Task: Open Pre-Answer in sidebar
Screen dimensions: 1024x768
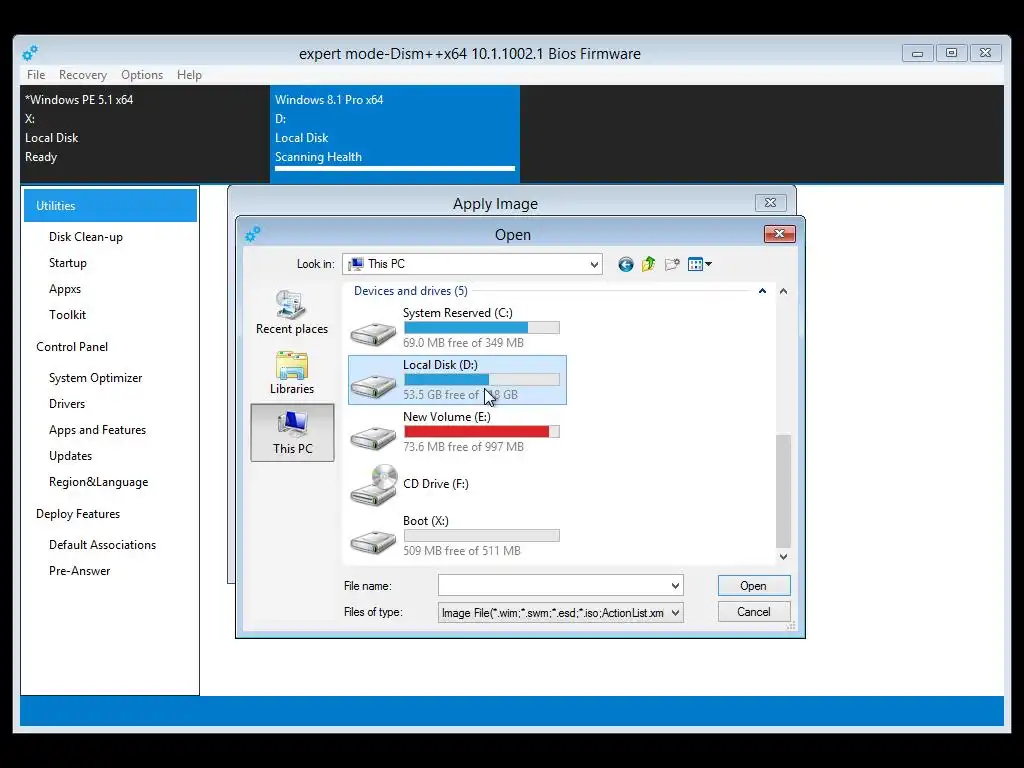Action: tap(79, 571)
